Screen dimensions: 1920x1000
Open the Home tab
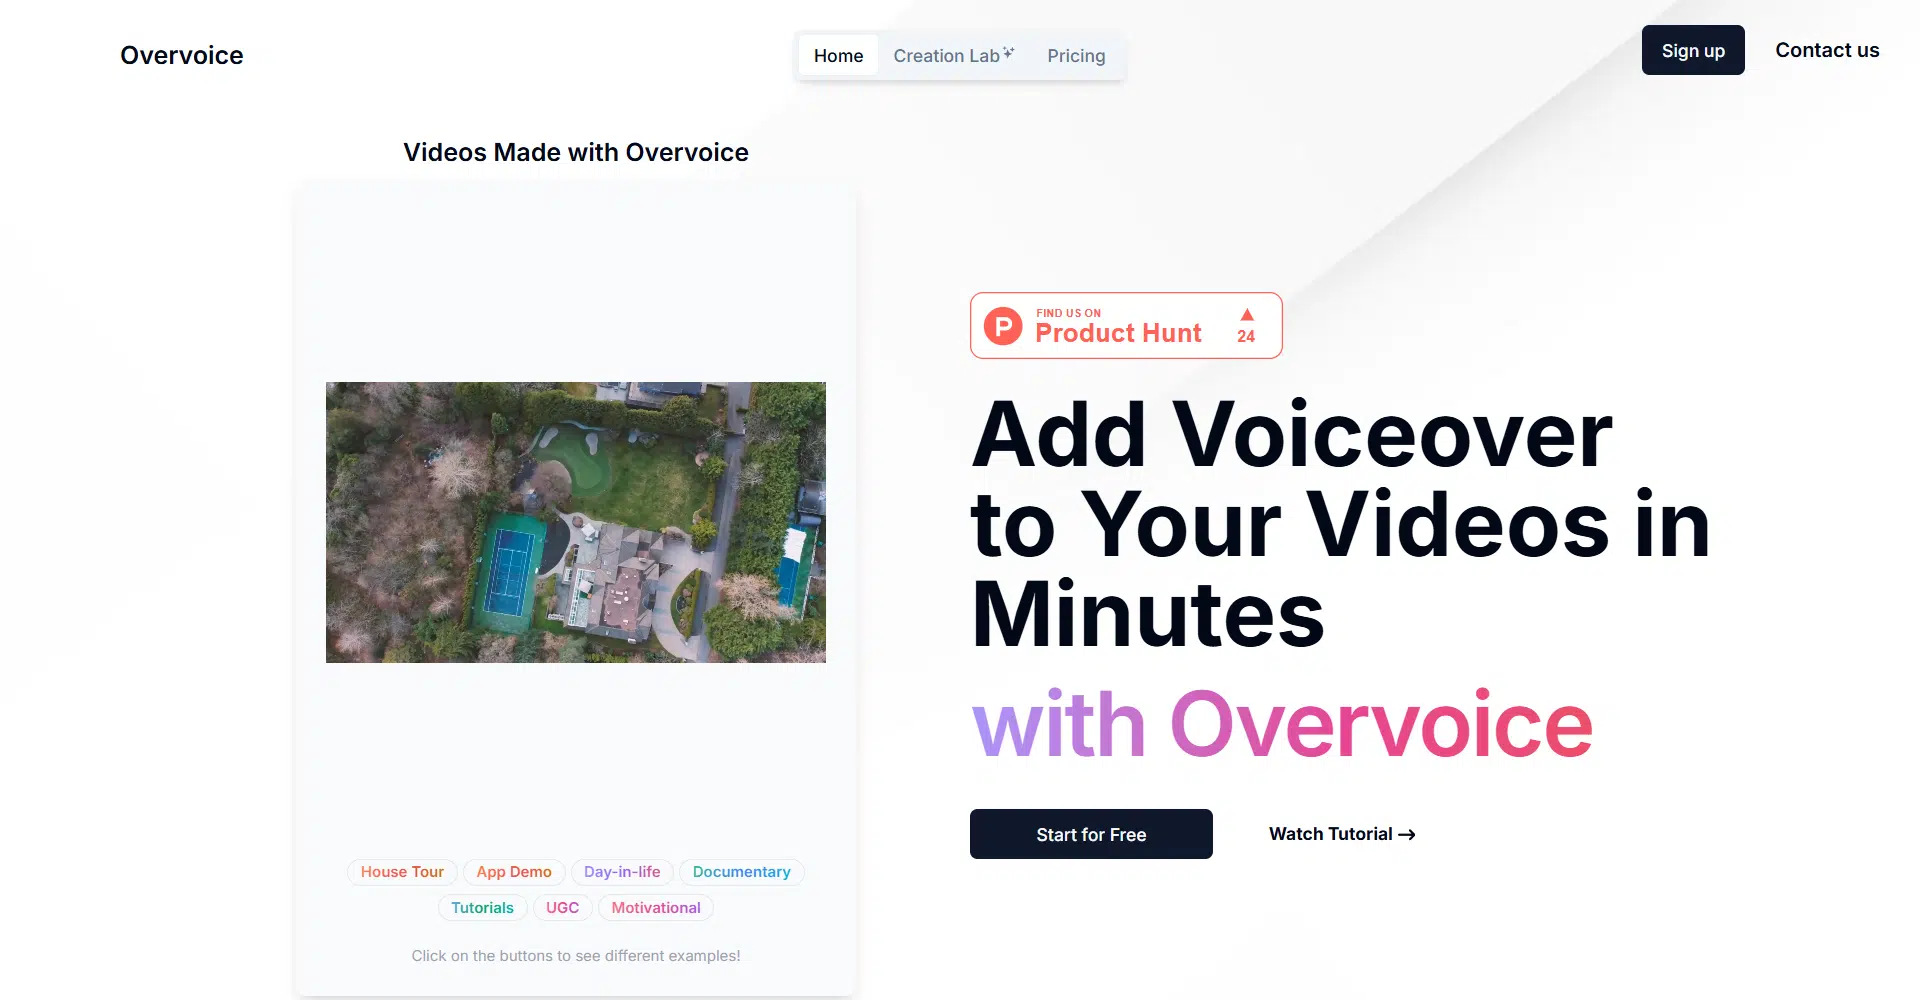[x=838, y=56]
